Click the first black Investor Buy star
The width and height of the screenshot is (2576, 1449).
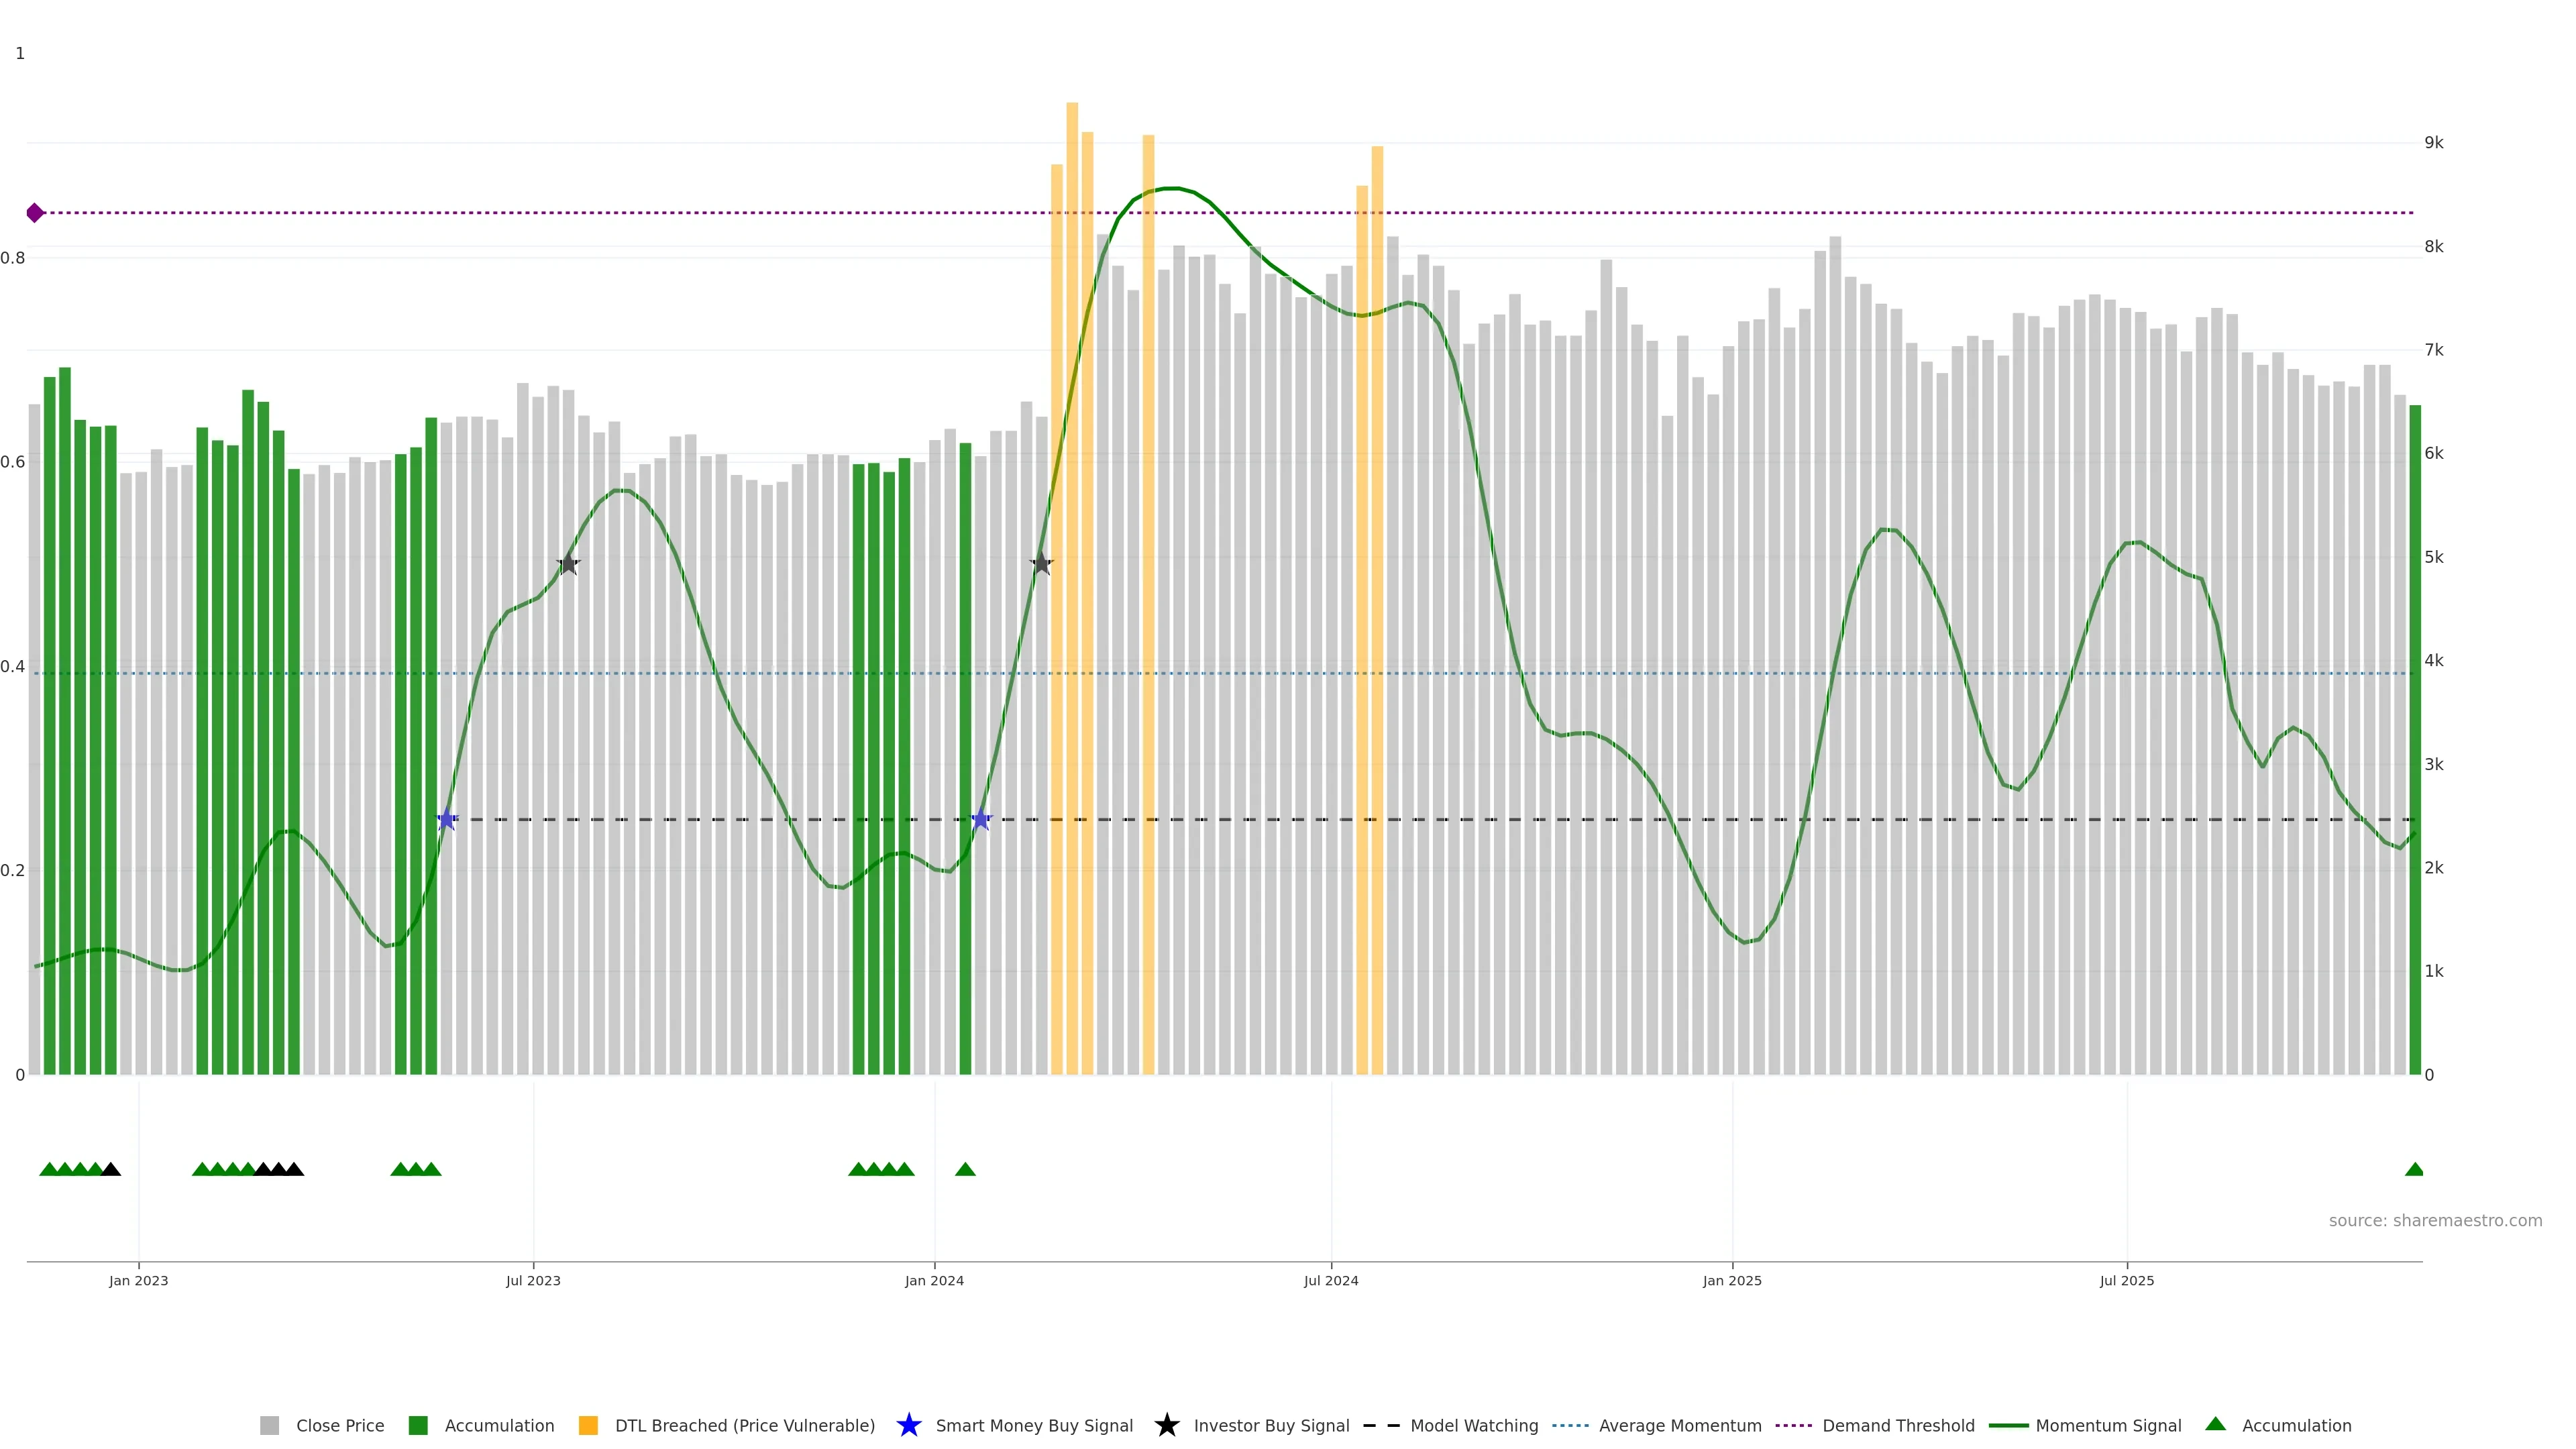point(568,564)
